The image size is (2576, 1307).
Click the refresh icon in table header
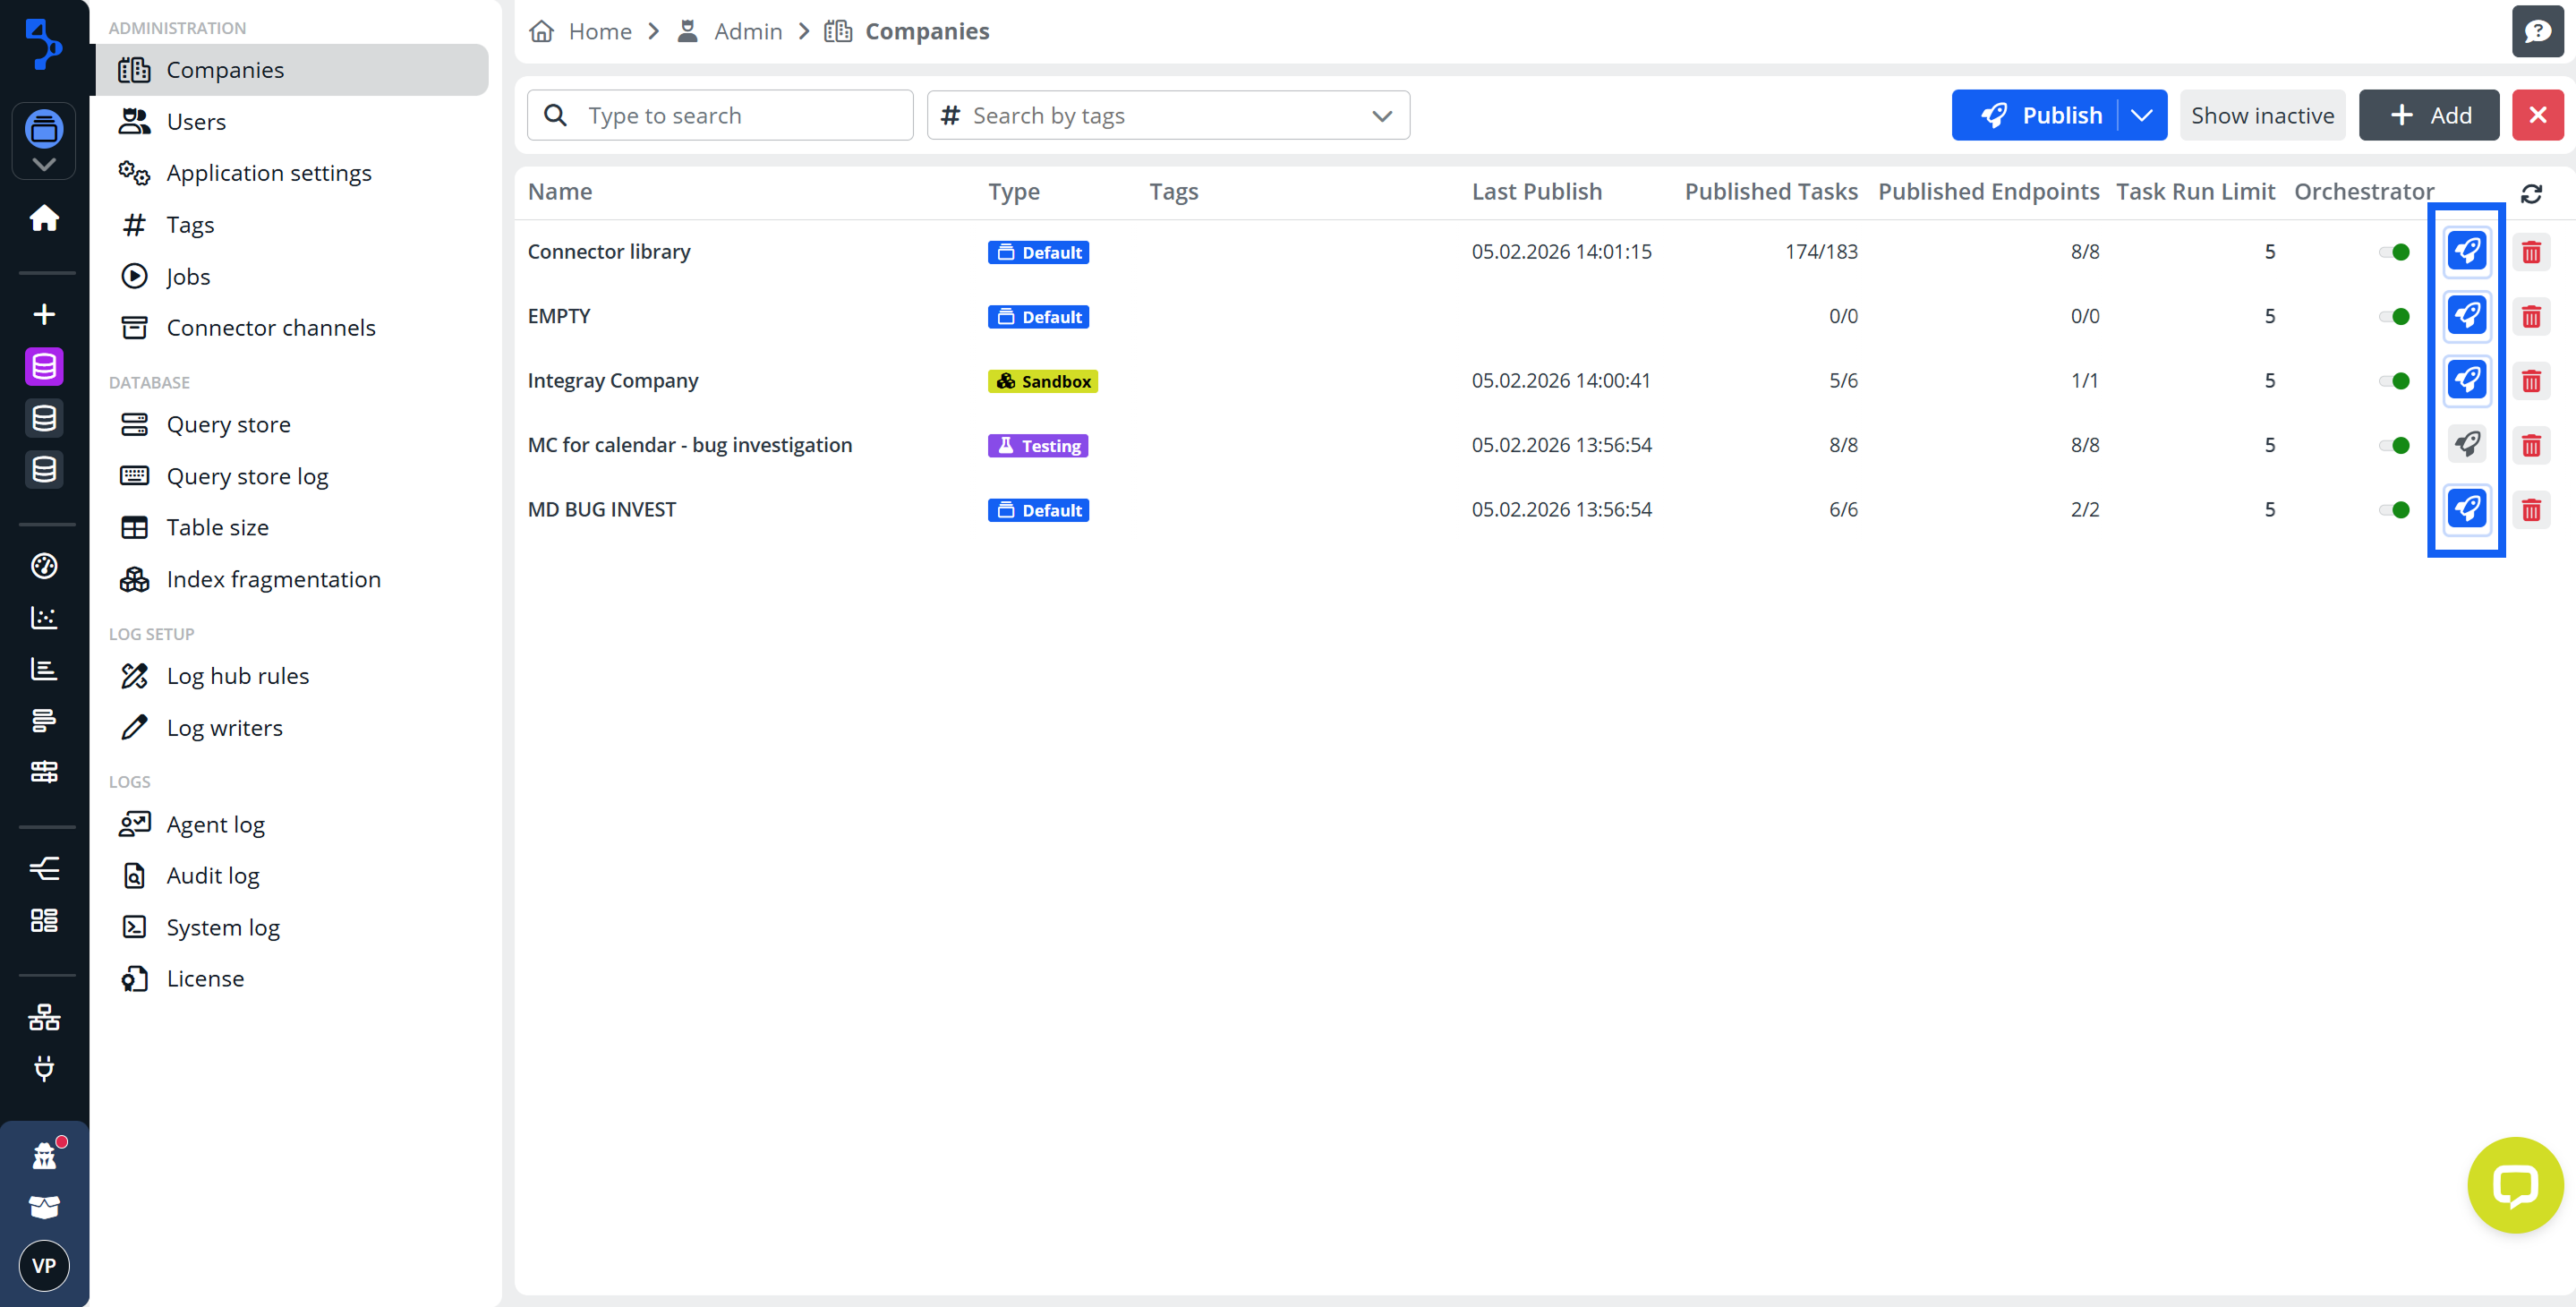click(x=2531, y=193)
